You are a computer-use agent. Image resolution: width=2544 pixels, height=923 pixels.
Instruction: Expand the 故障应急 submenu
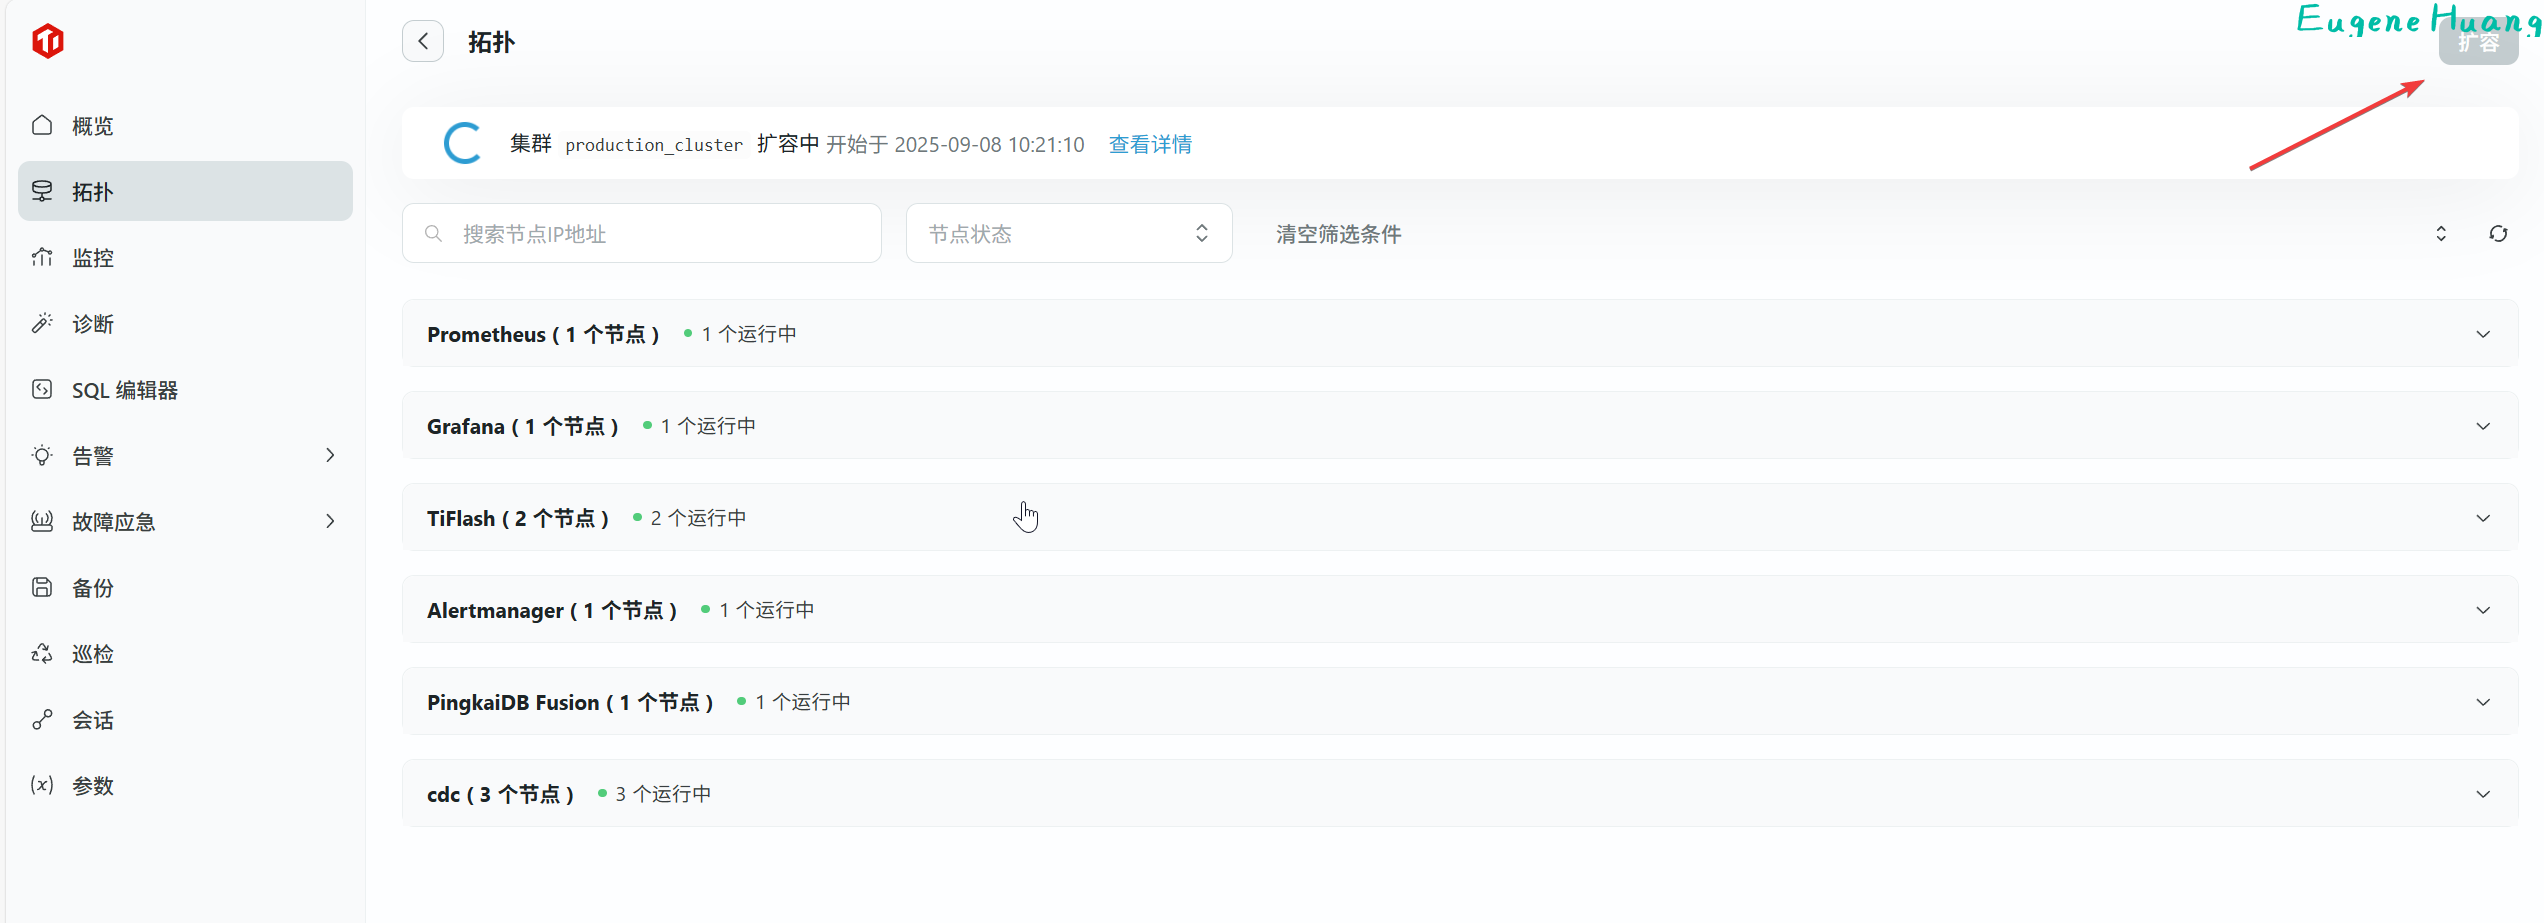click(x=330, y=522)
